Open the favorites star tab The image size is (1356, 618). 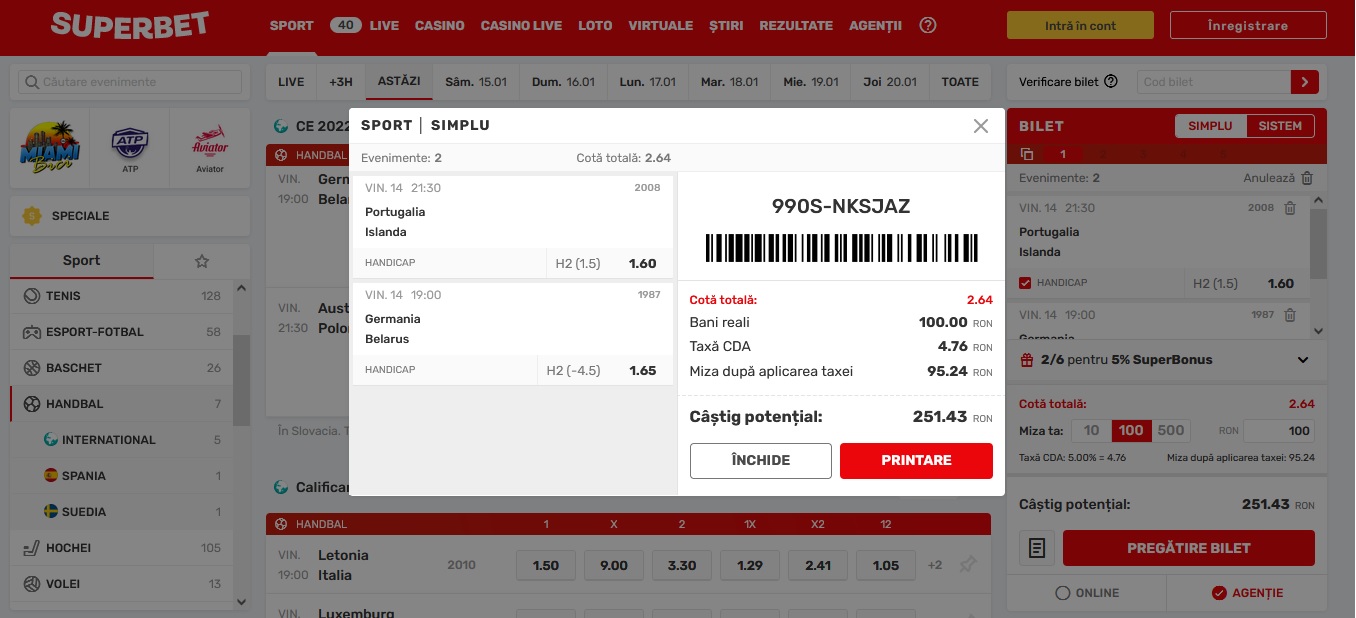click(x=202, y=261)
